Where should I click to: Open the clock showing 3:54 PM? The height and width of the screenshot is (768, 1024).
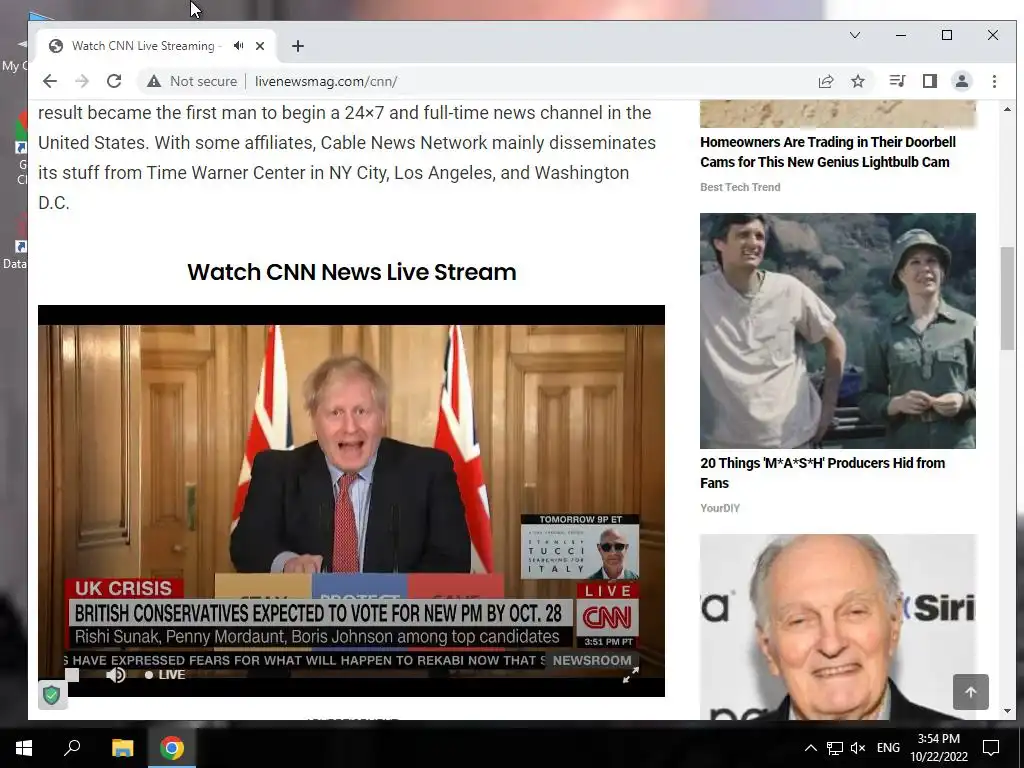click(x=938, y=748)
